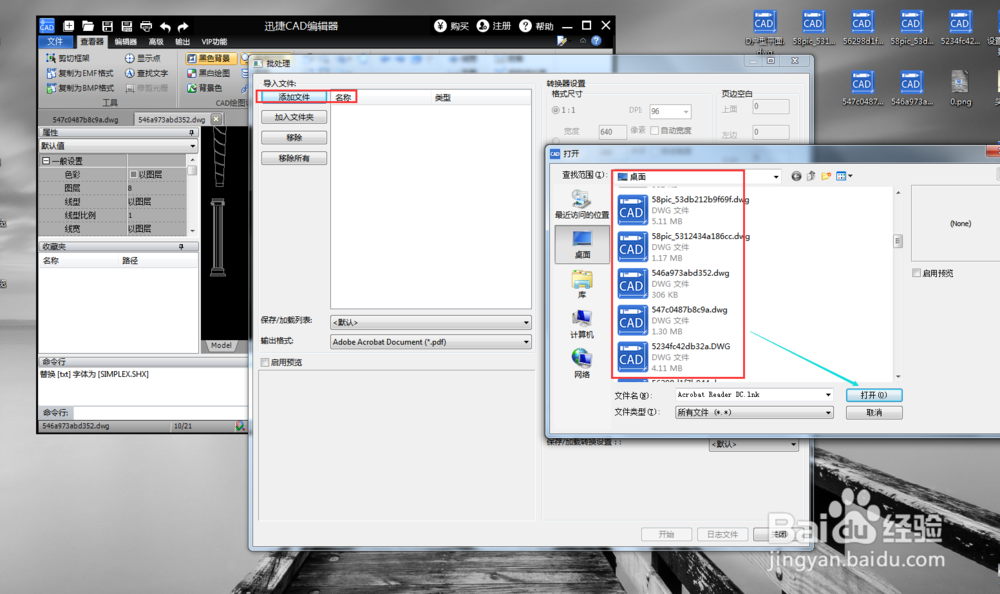Image resolution: width=1000 pixels, height=594 pixels.
Task: Switch to 547c0487b8c9a.dwg document tab
Action: (x=85, y=119)
